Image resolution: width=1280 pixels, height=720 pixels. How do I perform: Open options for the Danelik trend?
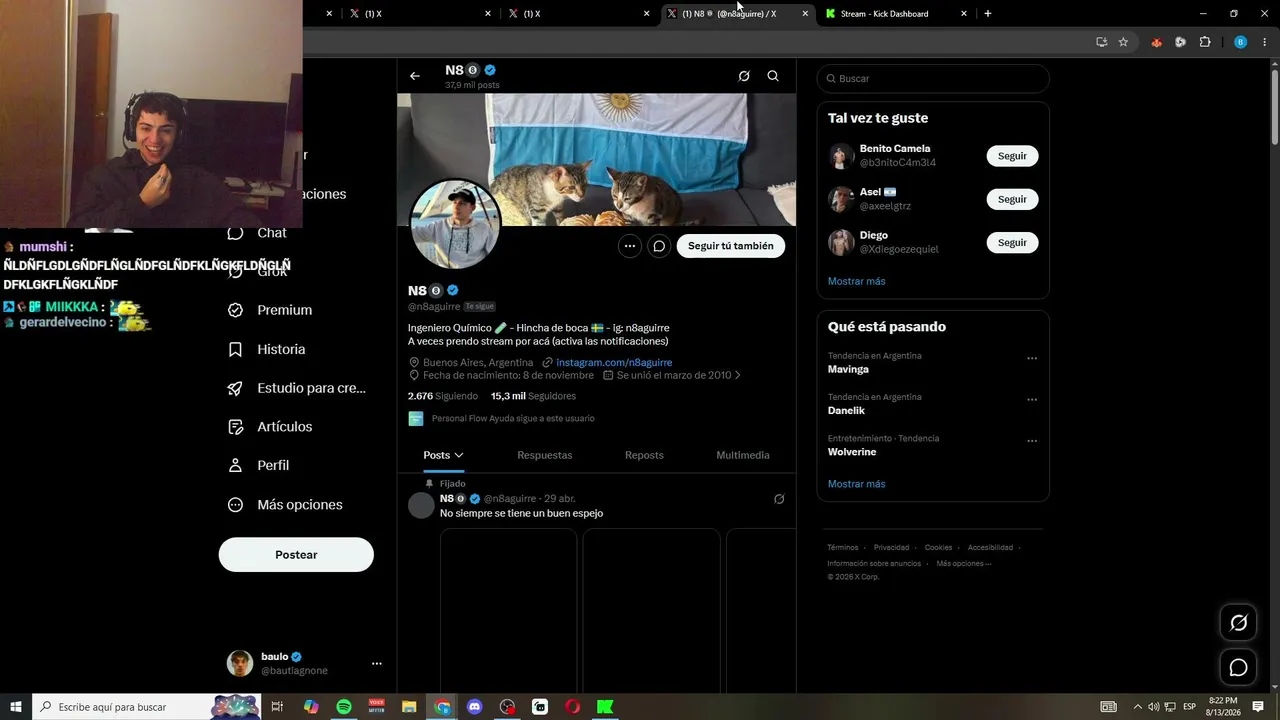point(1032,399)
